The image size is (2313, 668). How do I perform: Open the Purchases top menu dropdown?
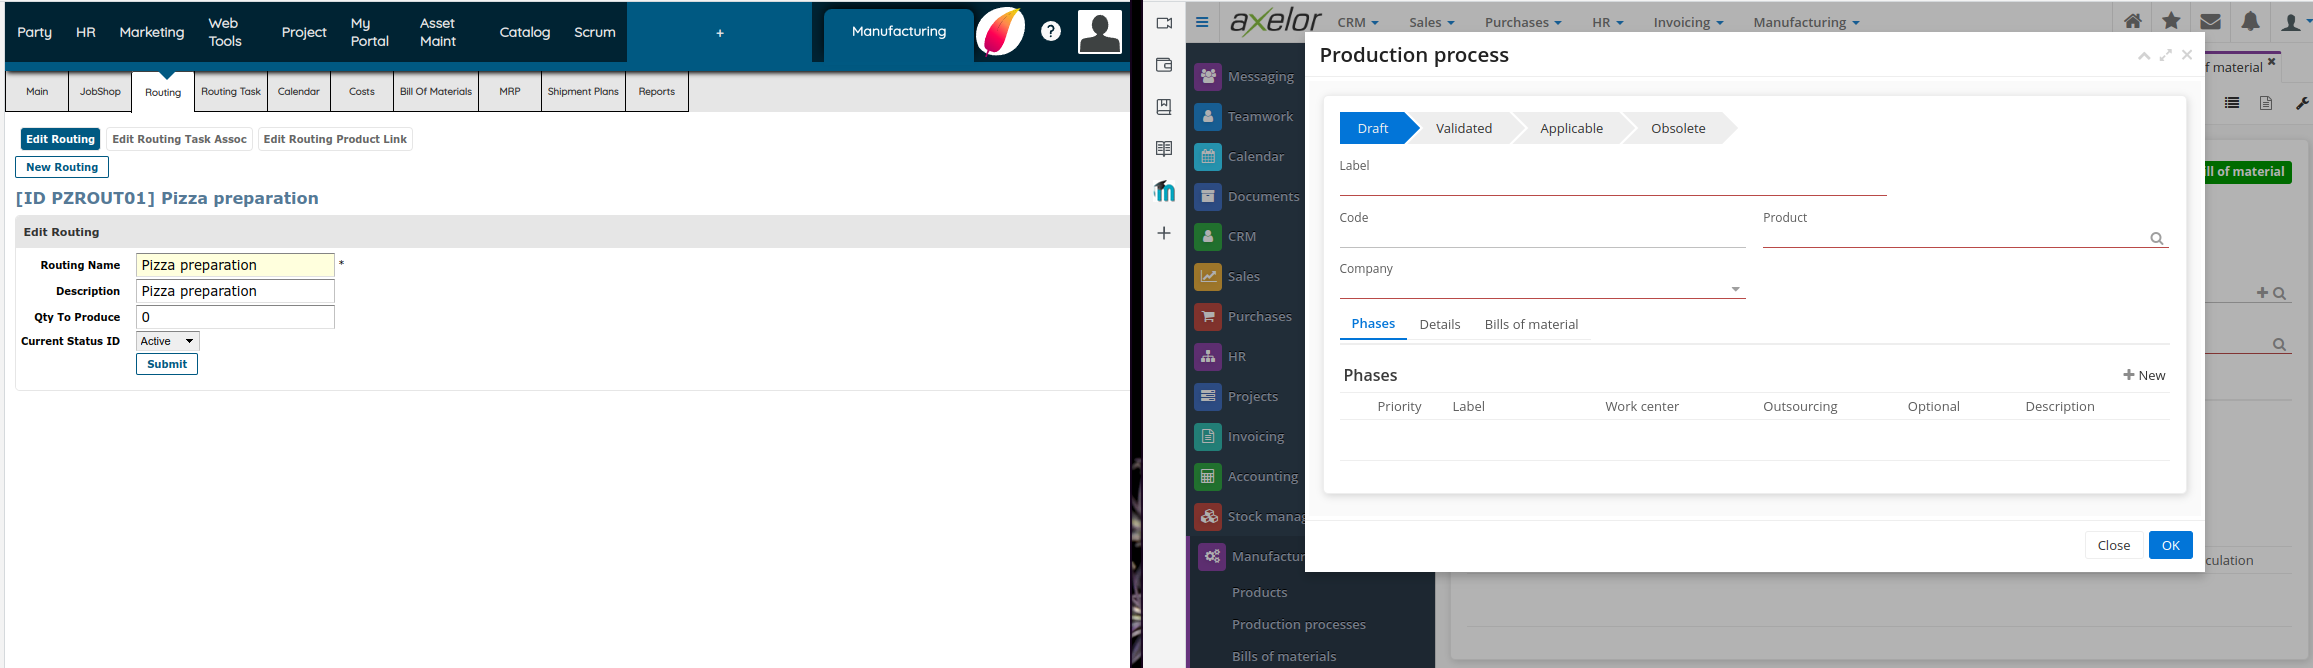(1522, 22)
